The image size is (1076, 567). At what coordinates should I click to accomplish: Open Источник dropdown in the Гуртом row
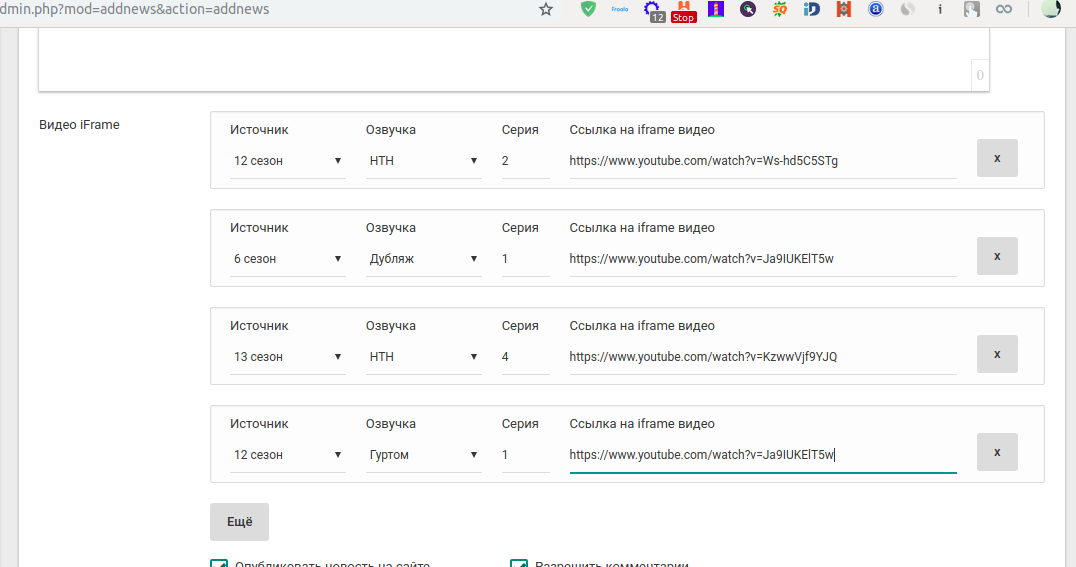click(x=288, y=455)
